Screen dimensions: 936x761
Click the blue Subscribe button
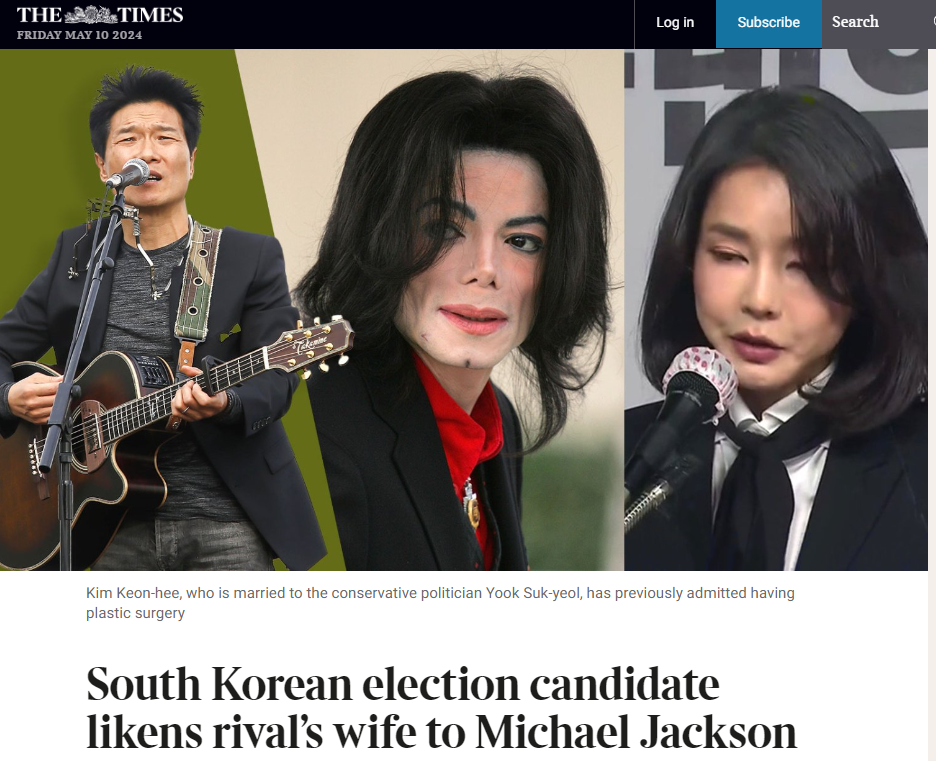(x=768, y=23)
